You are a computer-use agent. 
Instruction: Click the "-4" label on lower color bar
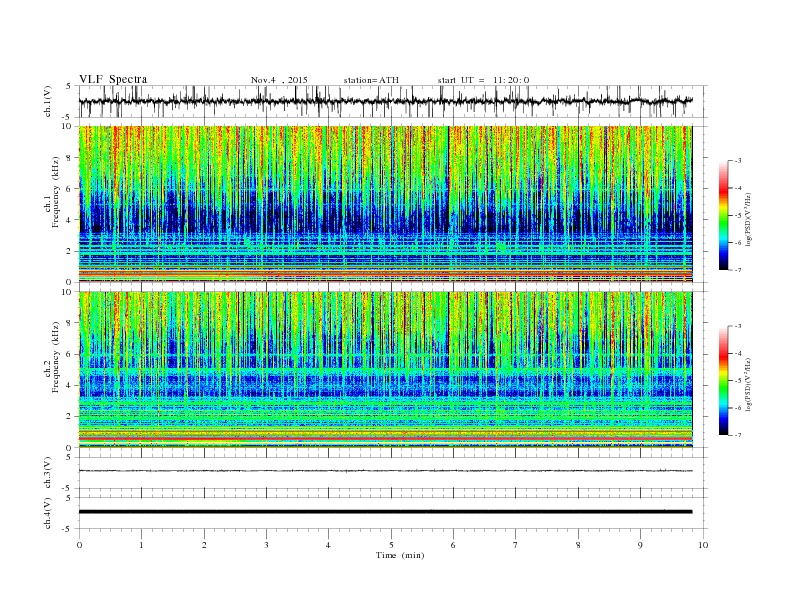(737, 353)
